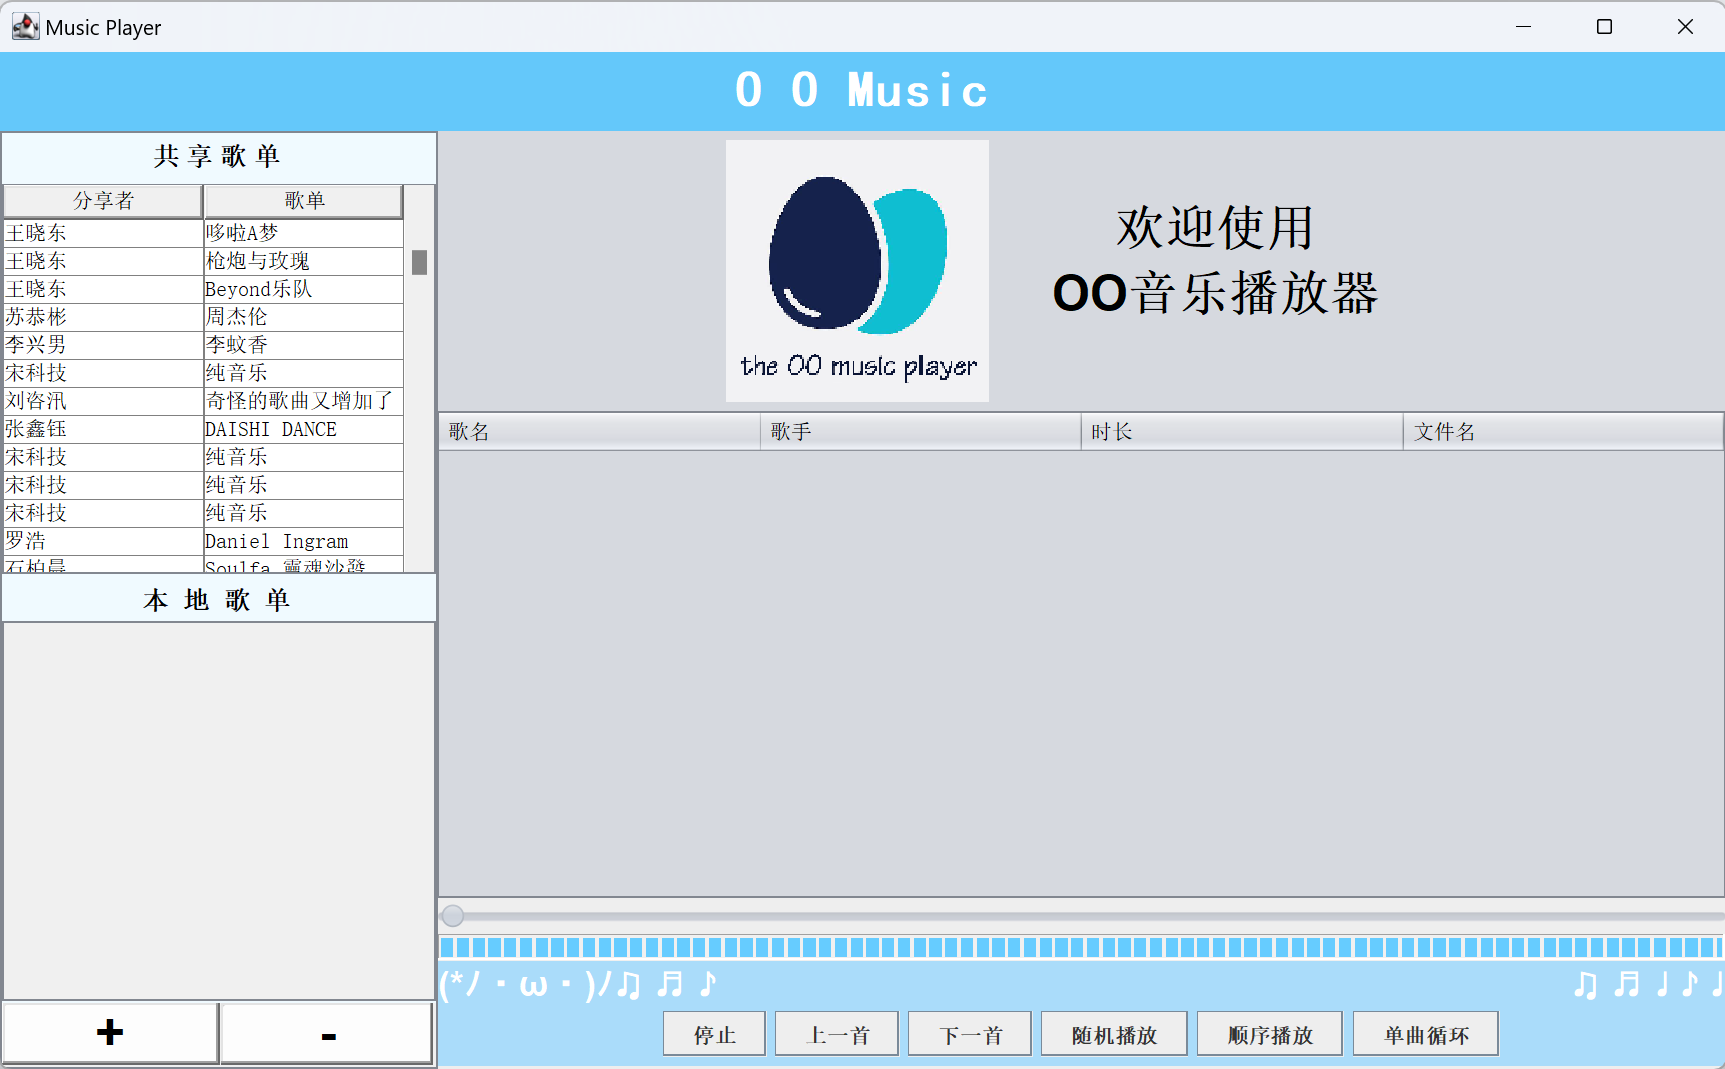Open the Beyond乐队 shared playlist
Screen dimensions: 1725x1069
(x=302, y=289)
